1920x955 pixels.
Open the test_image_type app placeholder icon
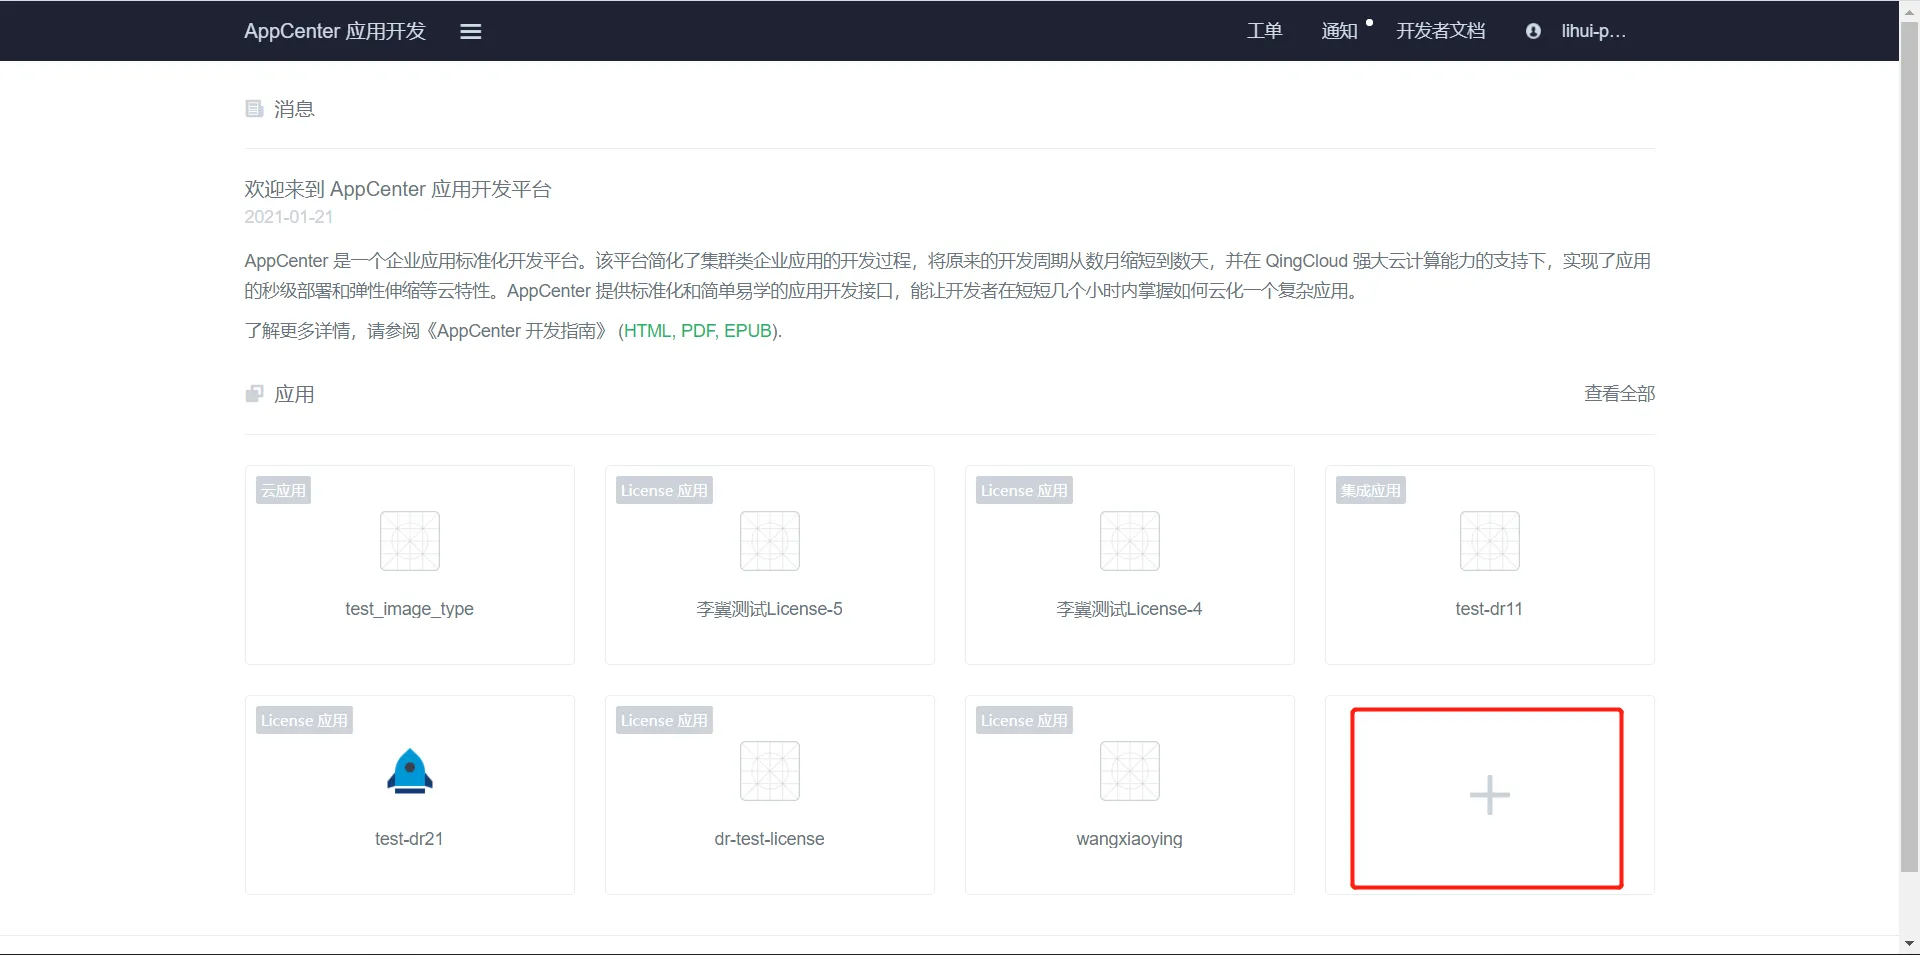pyautogui.click(x=410, y=541)
